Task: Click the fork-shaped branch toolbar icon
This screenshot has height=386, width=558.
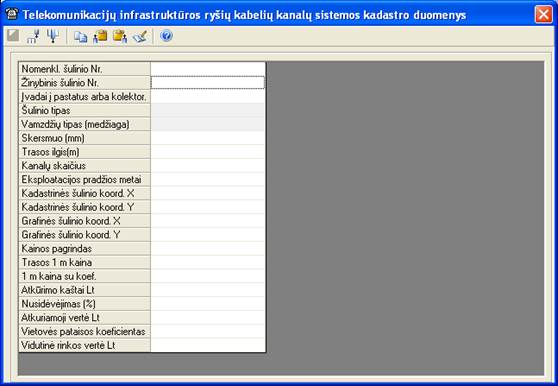Action: pyautogui.click(x=53, y=36)
